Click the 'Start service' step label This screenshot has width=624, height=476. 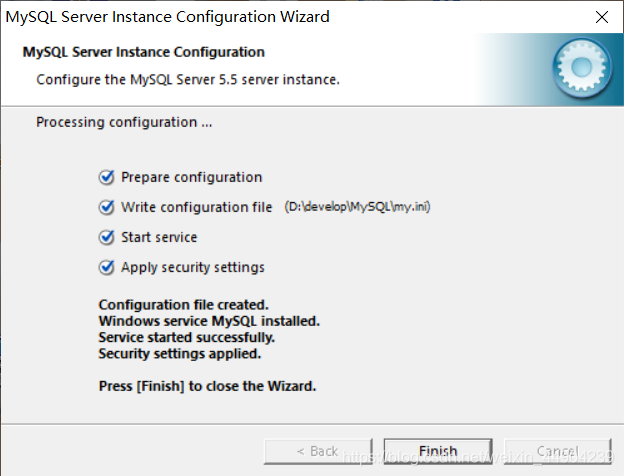click(x=159, y=237)
